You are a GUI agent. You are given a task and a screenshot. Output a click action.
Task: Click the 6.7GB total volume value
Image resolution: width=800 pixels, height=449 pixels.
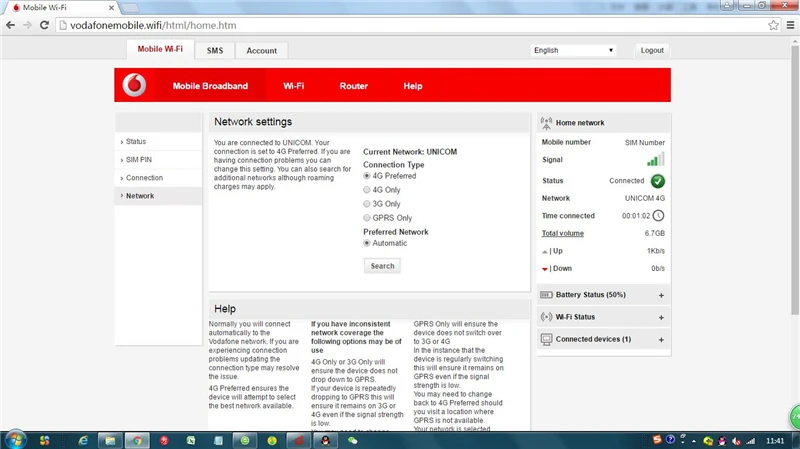[655, 233]
